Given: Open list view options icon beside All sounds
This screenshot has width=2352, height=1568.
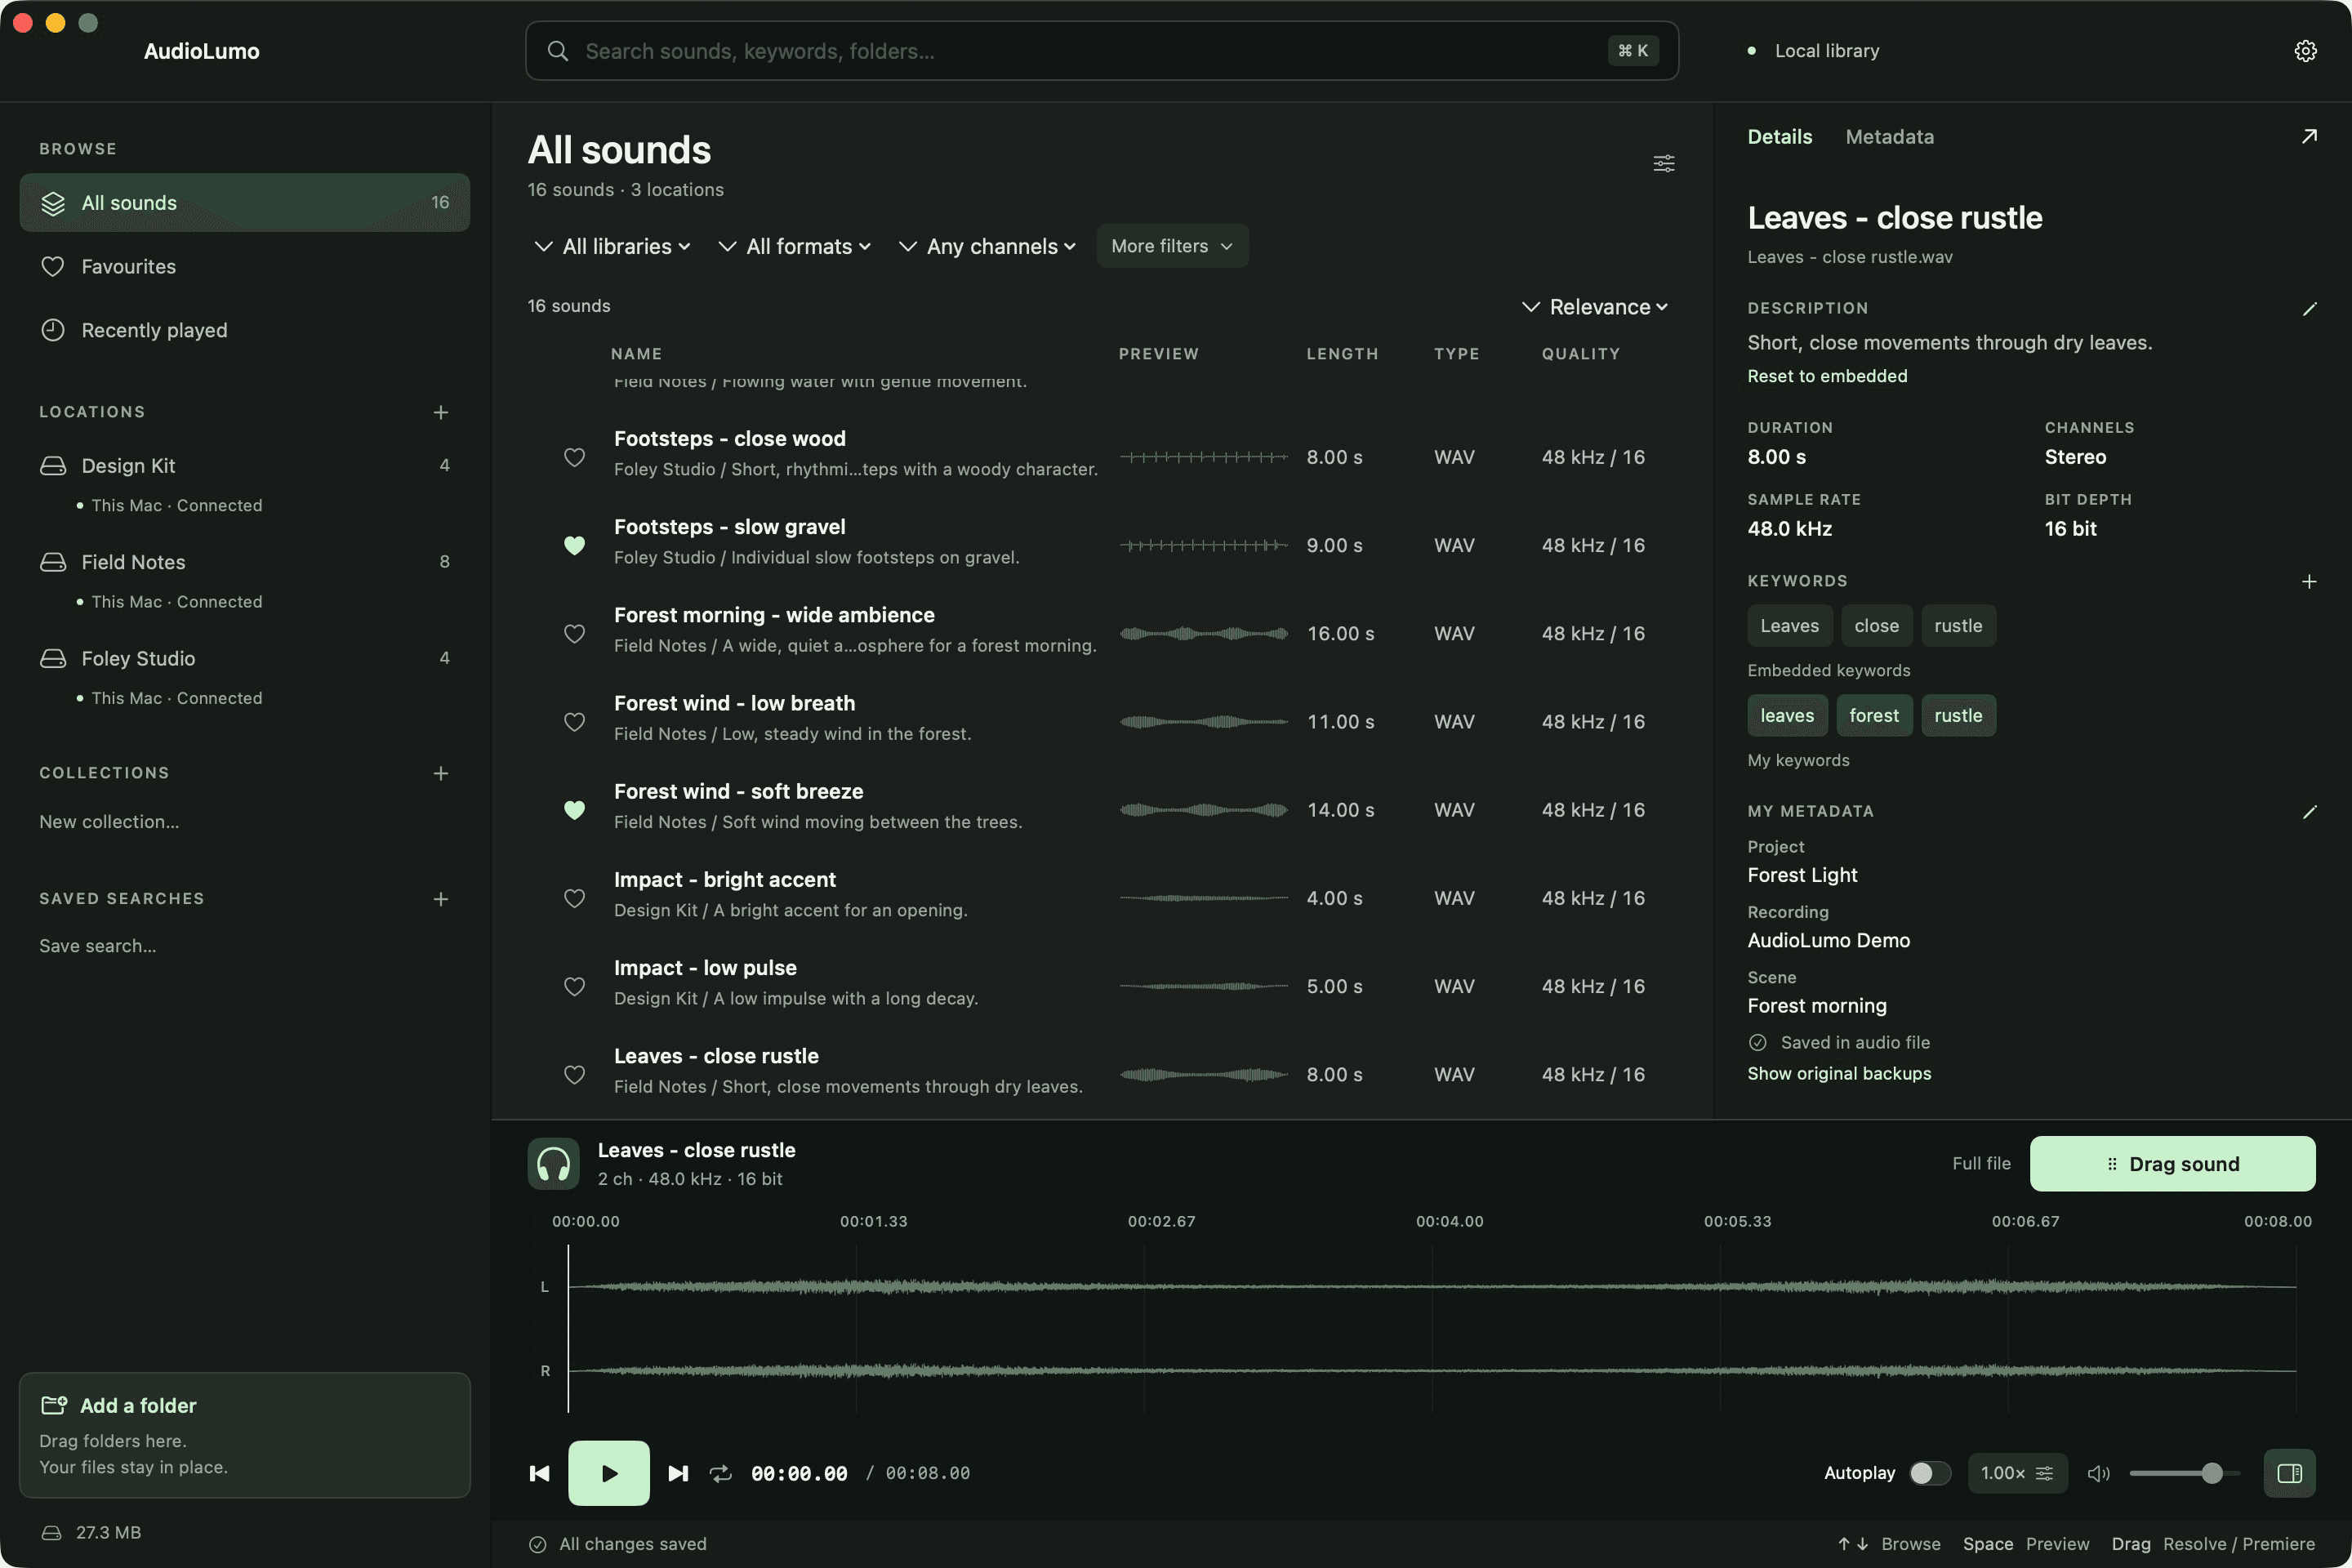Looking at the screenshot, I should (1664, 163).
